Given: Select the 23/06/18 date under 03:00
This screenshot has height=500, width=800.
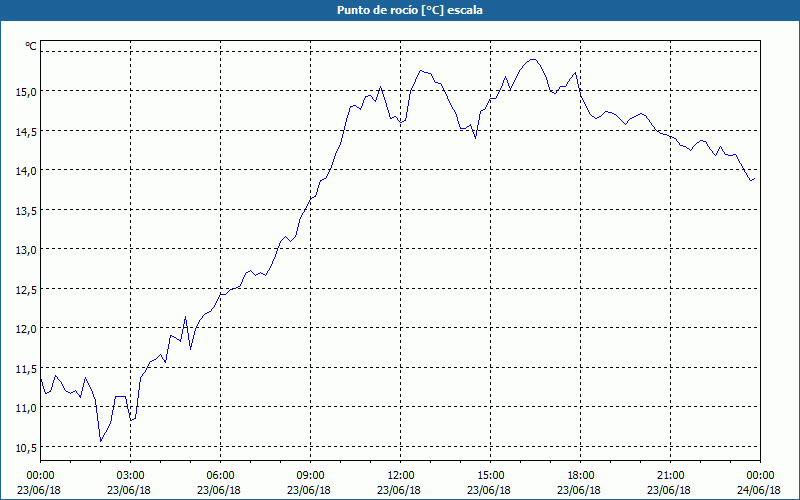Looking at the screenshot, I should point(129,490).
